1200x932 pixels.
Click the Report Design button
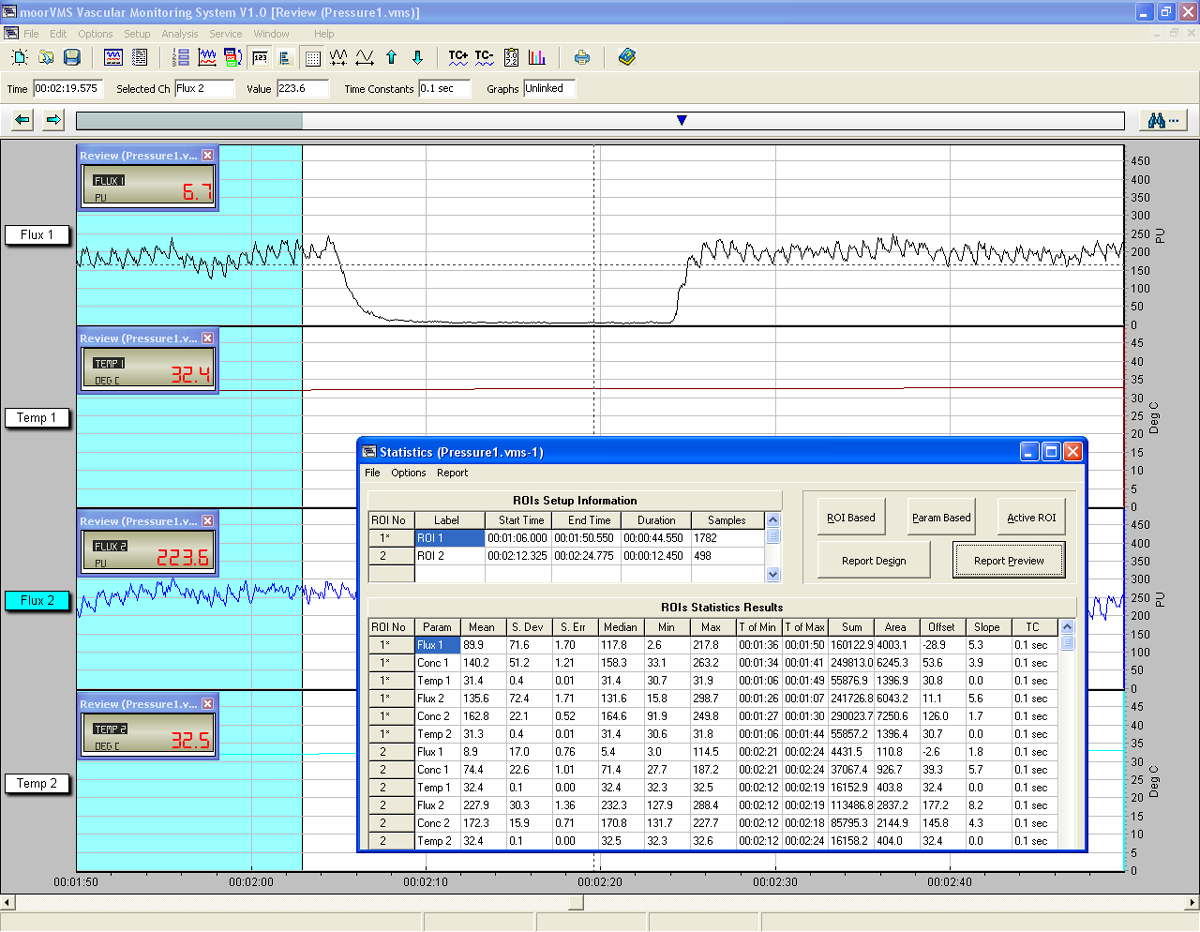click(x=873, y=561)
